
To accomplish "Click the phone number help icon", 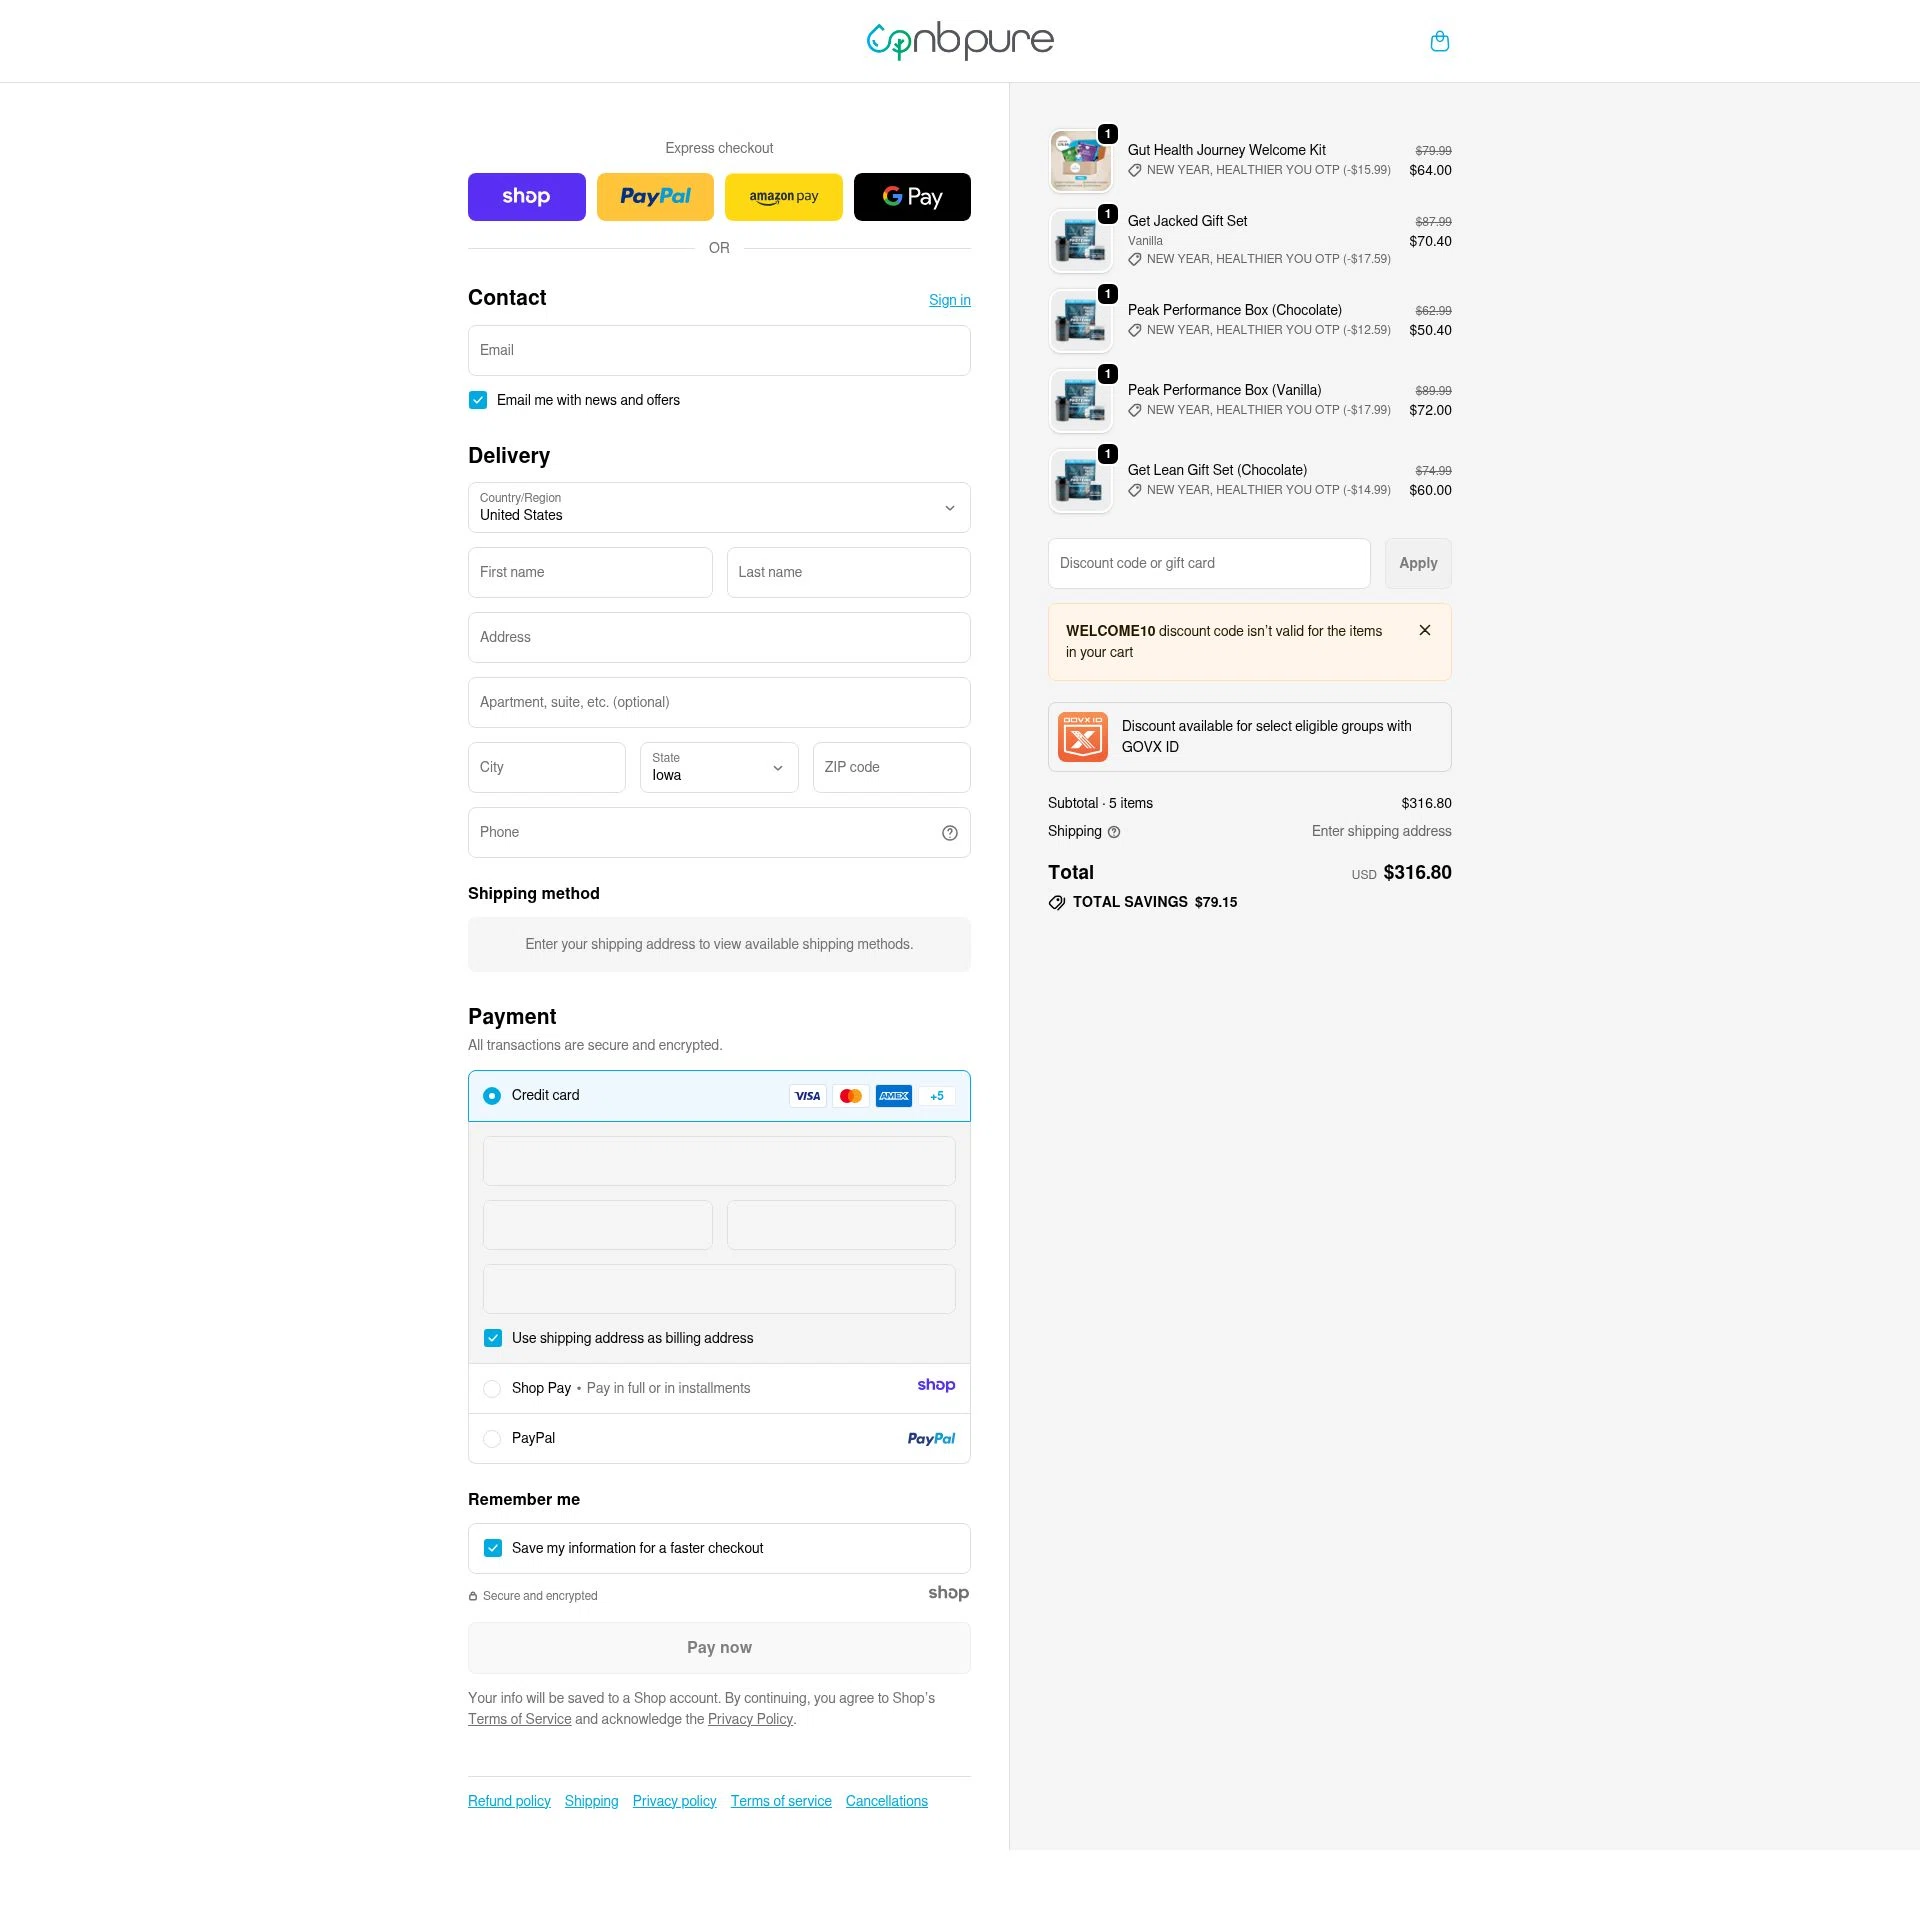I will [x=949, y=832].
